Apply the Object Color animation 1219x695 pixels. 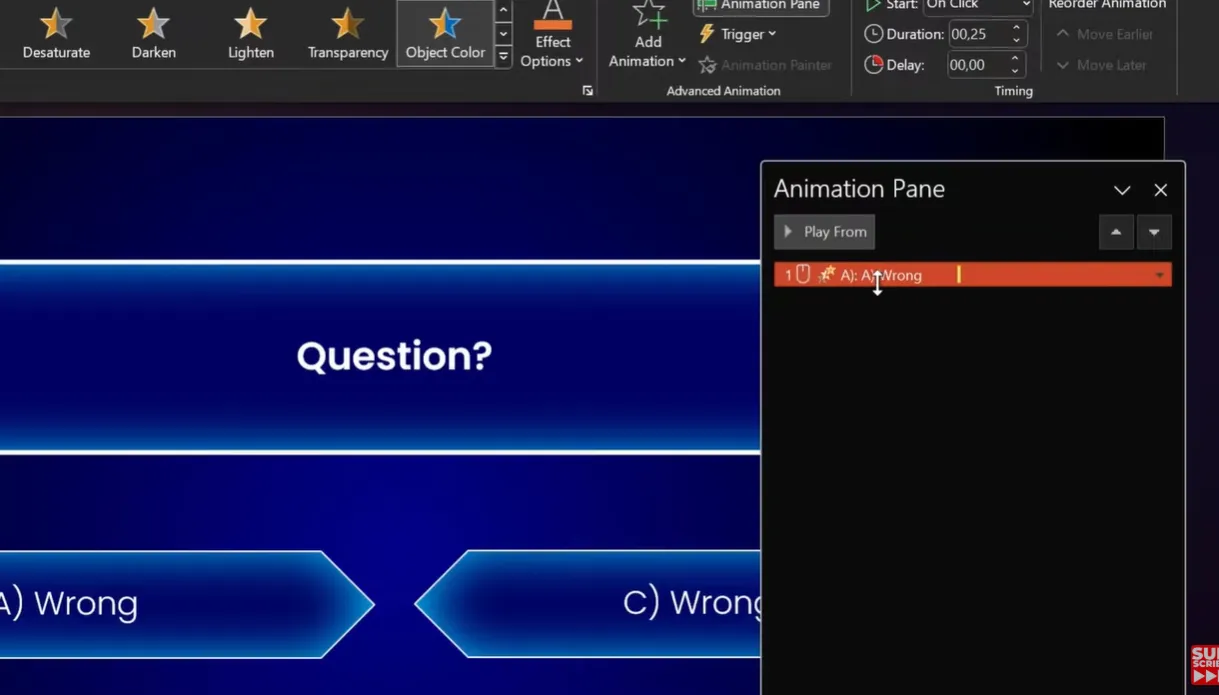pyautogui.click(x=445, y=33)
